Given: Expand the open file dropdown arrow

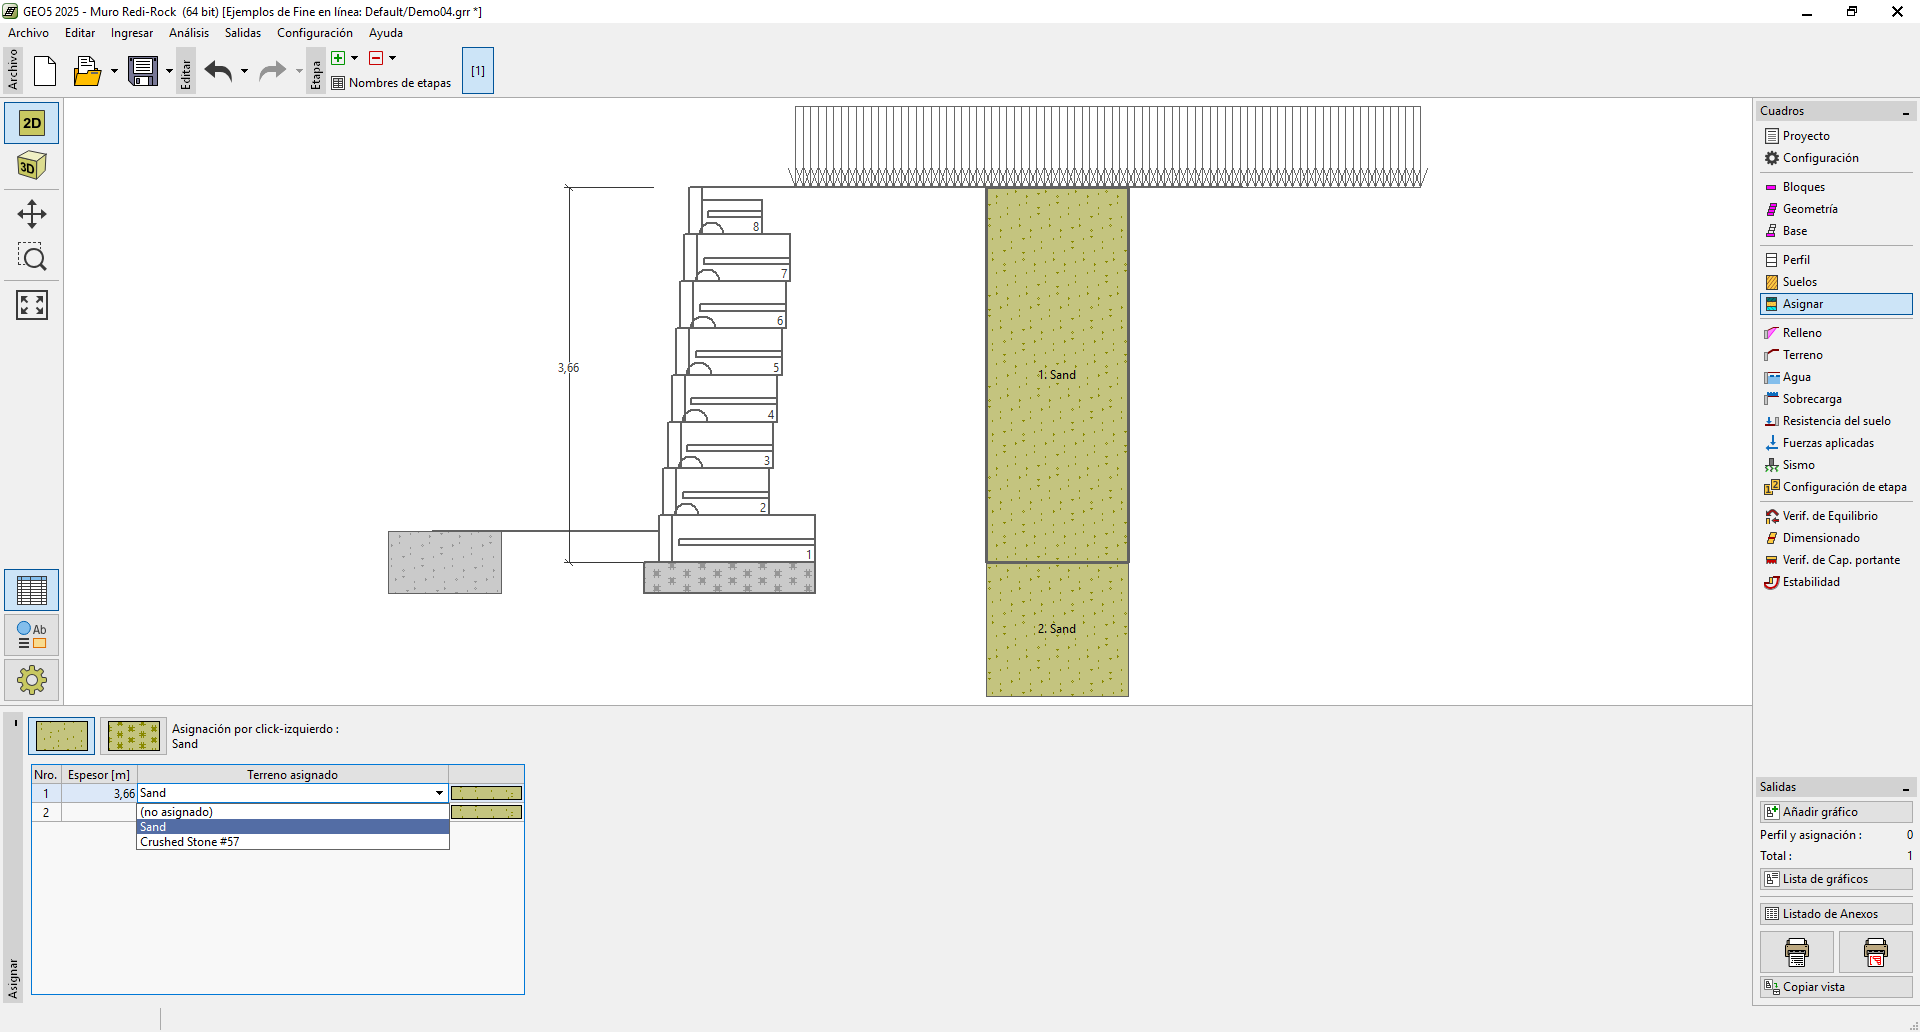Looking at the screenshot, I should 114,71.
